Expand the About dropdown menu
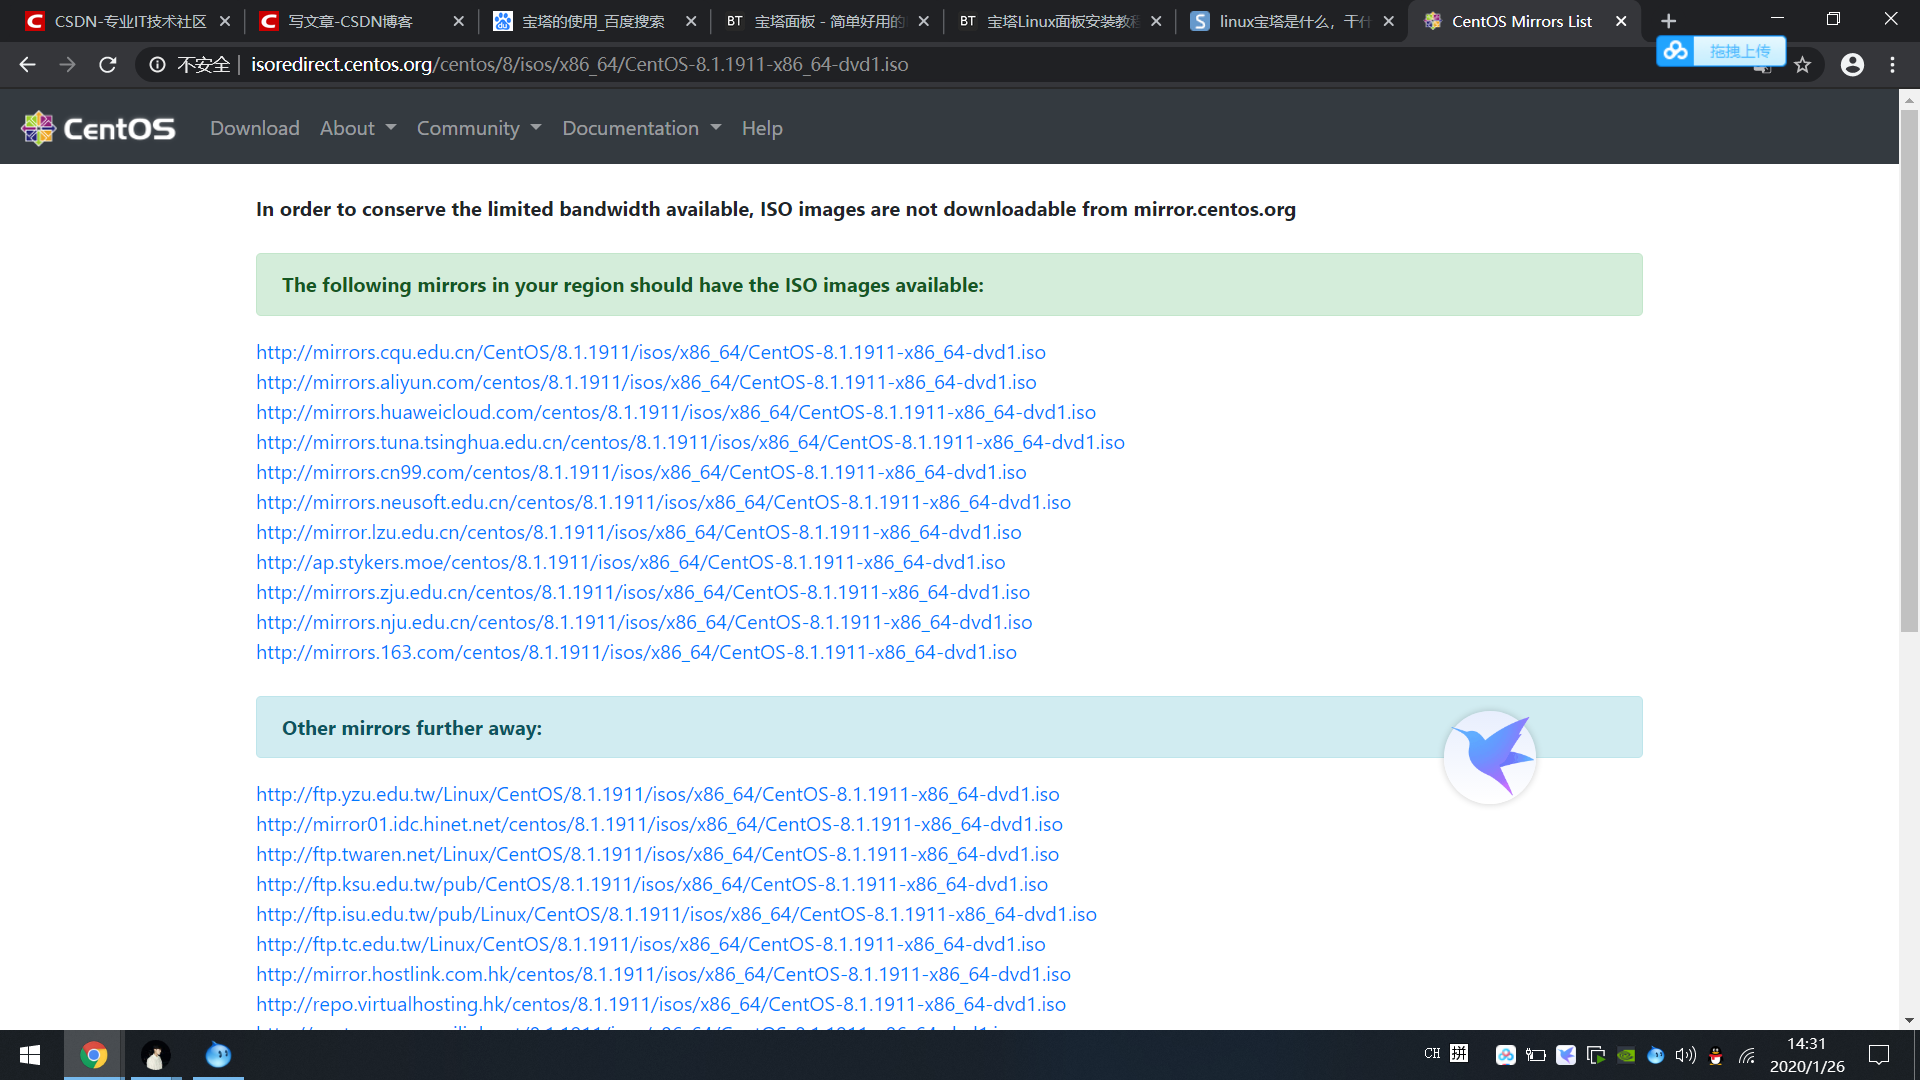The width and height of the screenshot is (1920, 1080). (357, 128)
